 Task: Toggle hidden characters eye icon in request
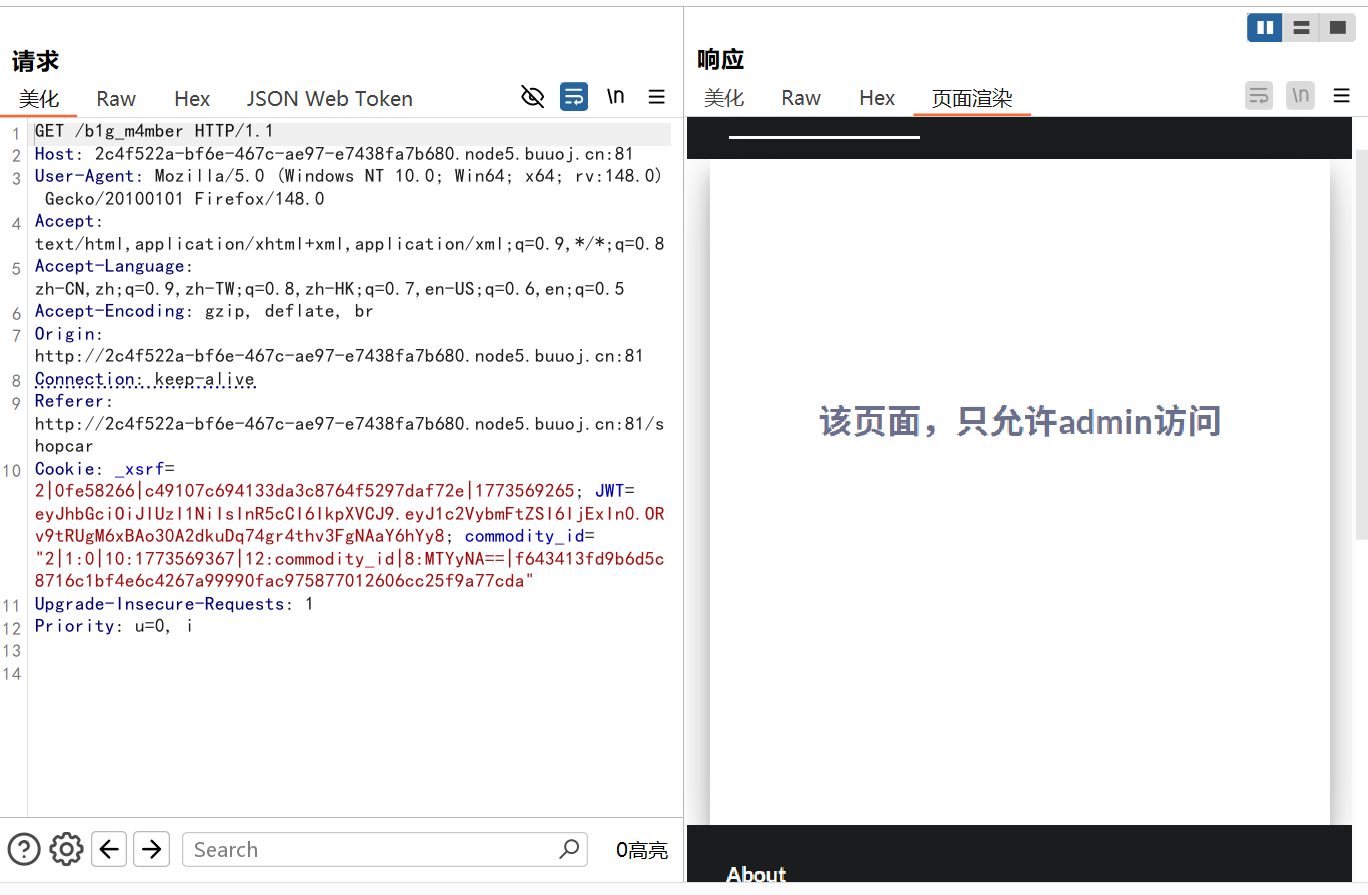tap(532, 97)
